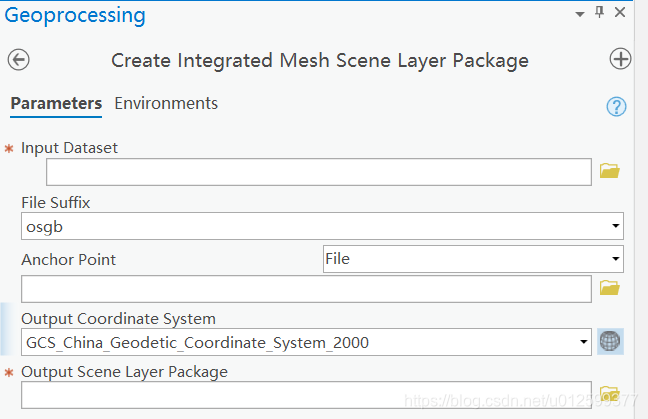Image resolution: width=648 pixels, height=419 pixels.
Task: Switch to the Environments tab
Action: [x=166, y=103]
